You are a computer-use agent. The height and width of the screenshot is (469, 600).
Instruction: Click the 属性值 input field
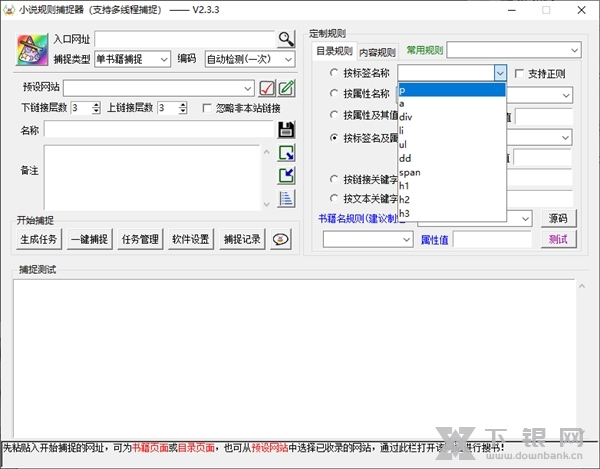pos(492,240)
